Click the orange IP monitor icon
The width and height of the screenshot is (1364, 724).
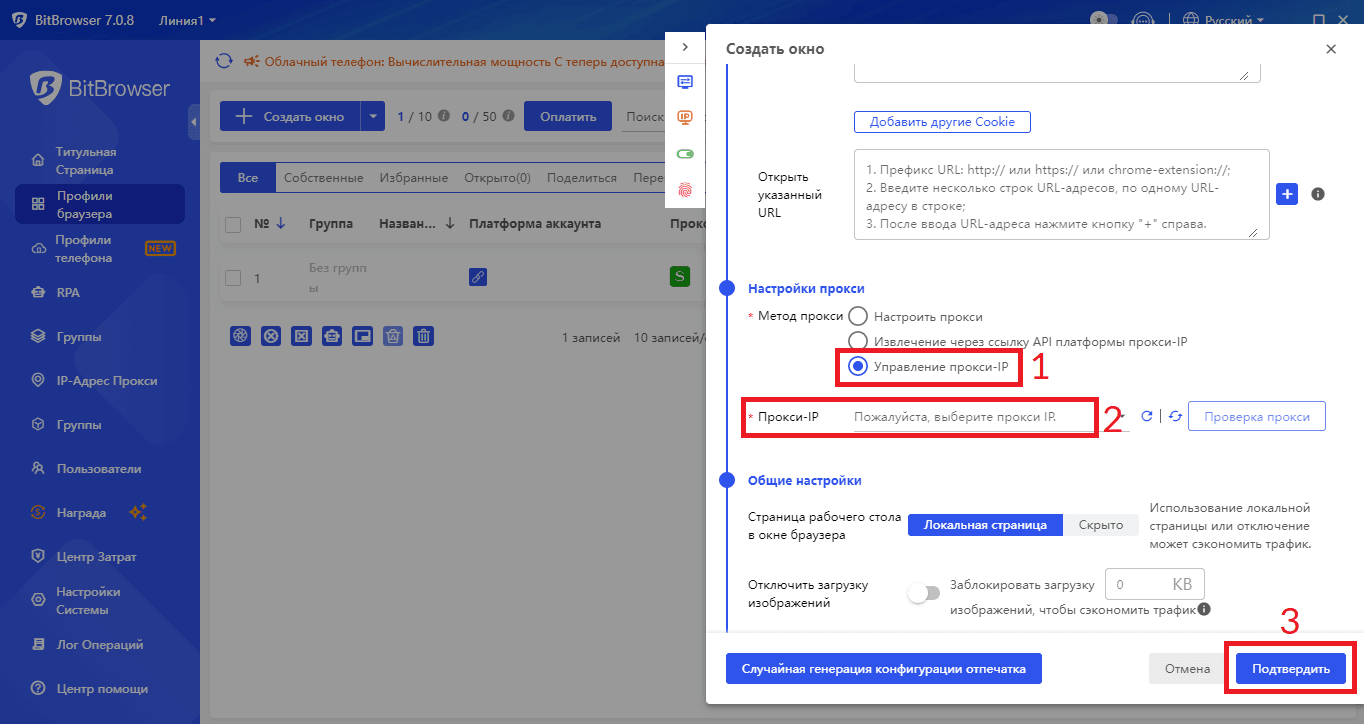click(685, 117)
